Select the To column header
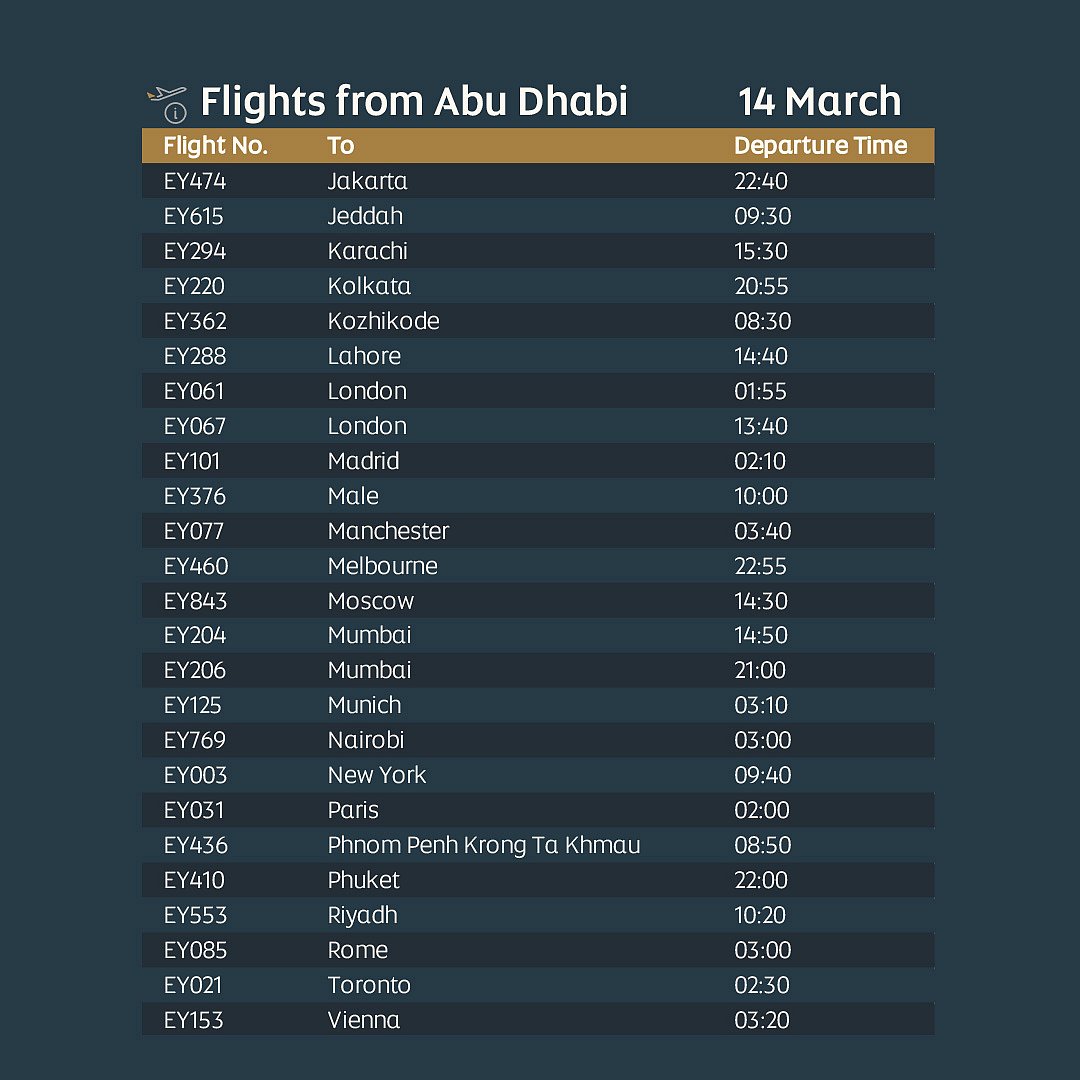Screen dimensions: 1080x1080 click(341, 146)
